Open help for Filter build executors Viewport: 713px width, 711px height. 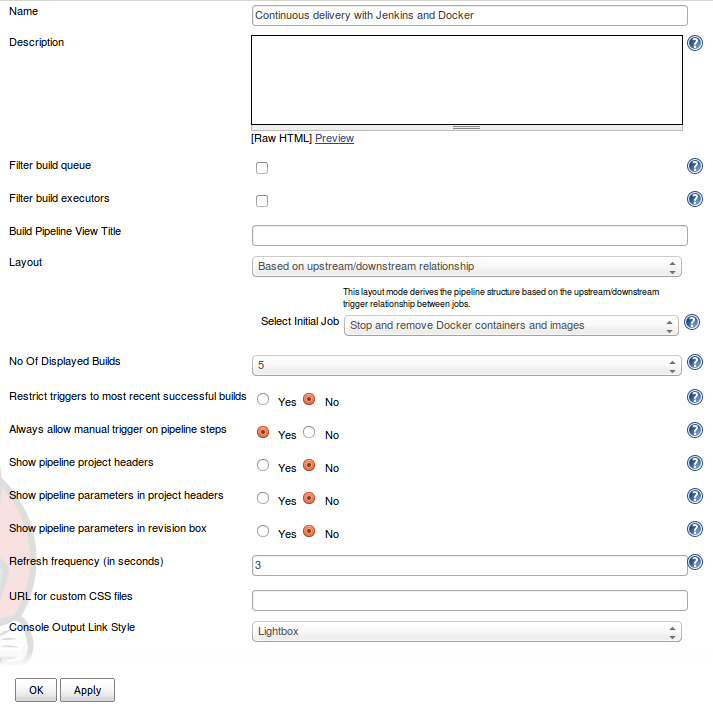[x=695, y=199]
